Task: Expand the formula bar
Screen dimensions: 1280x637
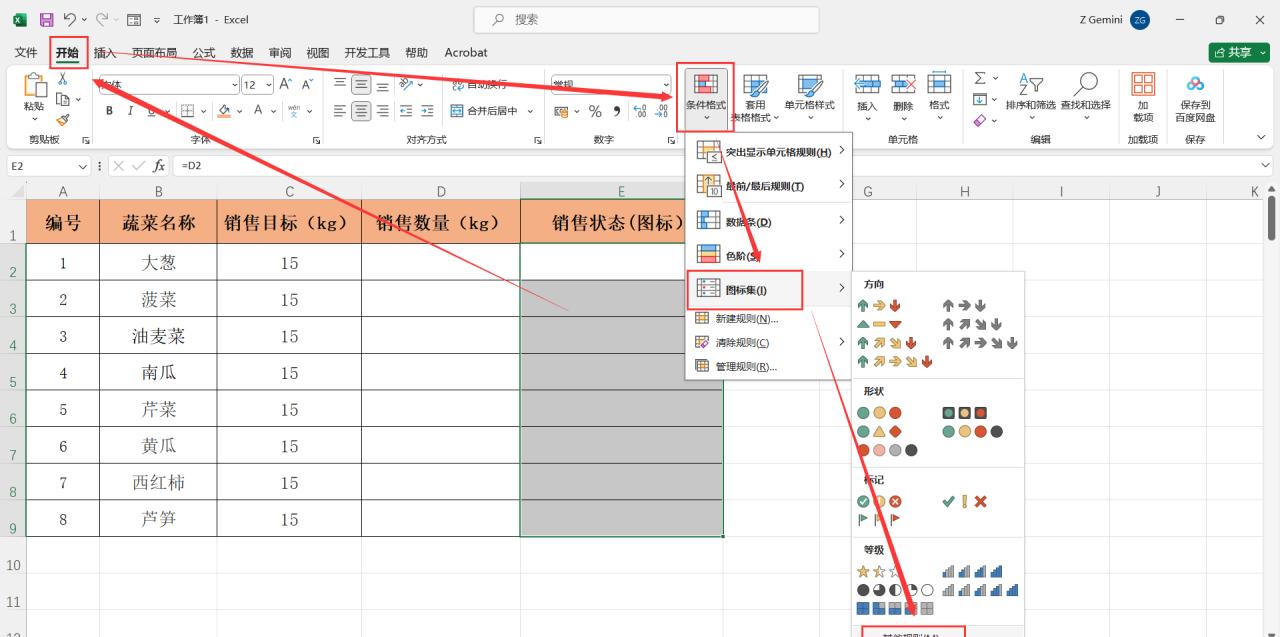Action: tap(1267, 166)
